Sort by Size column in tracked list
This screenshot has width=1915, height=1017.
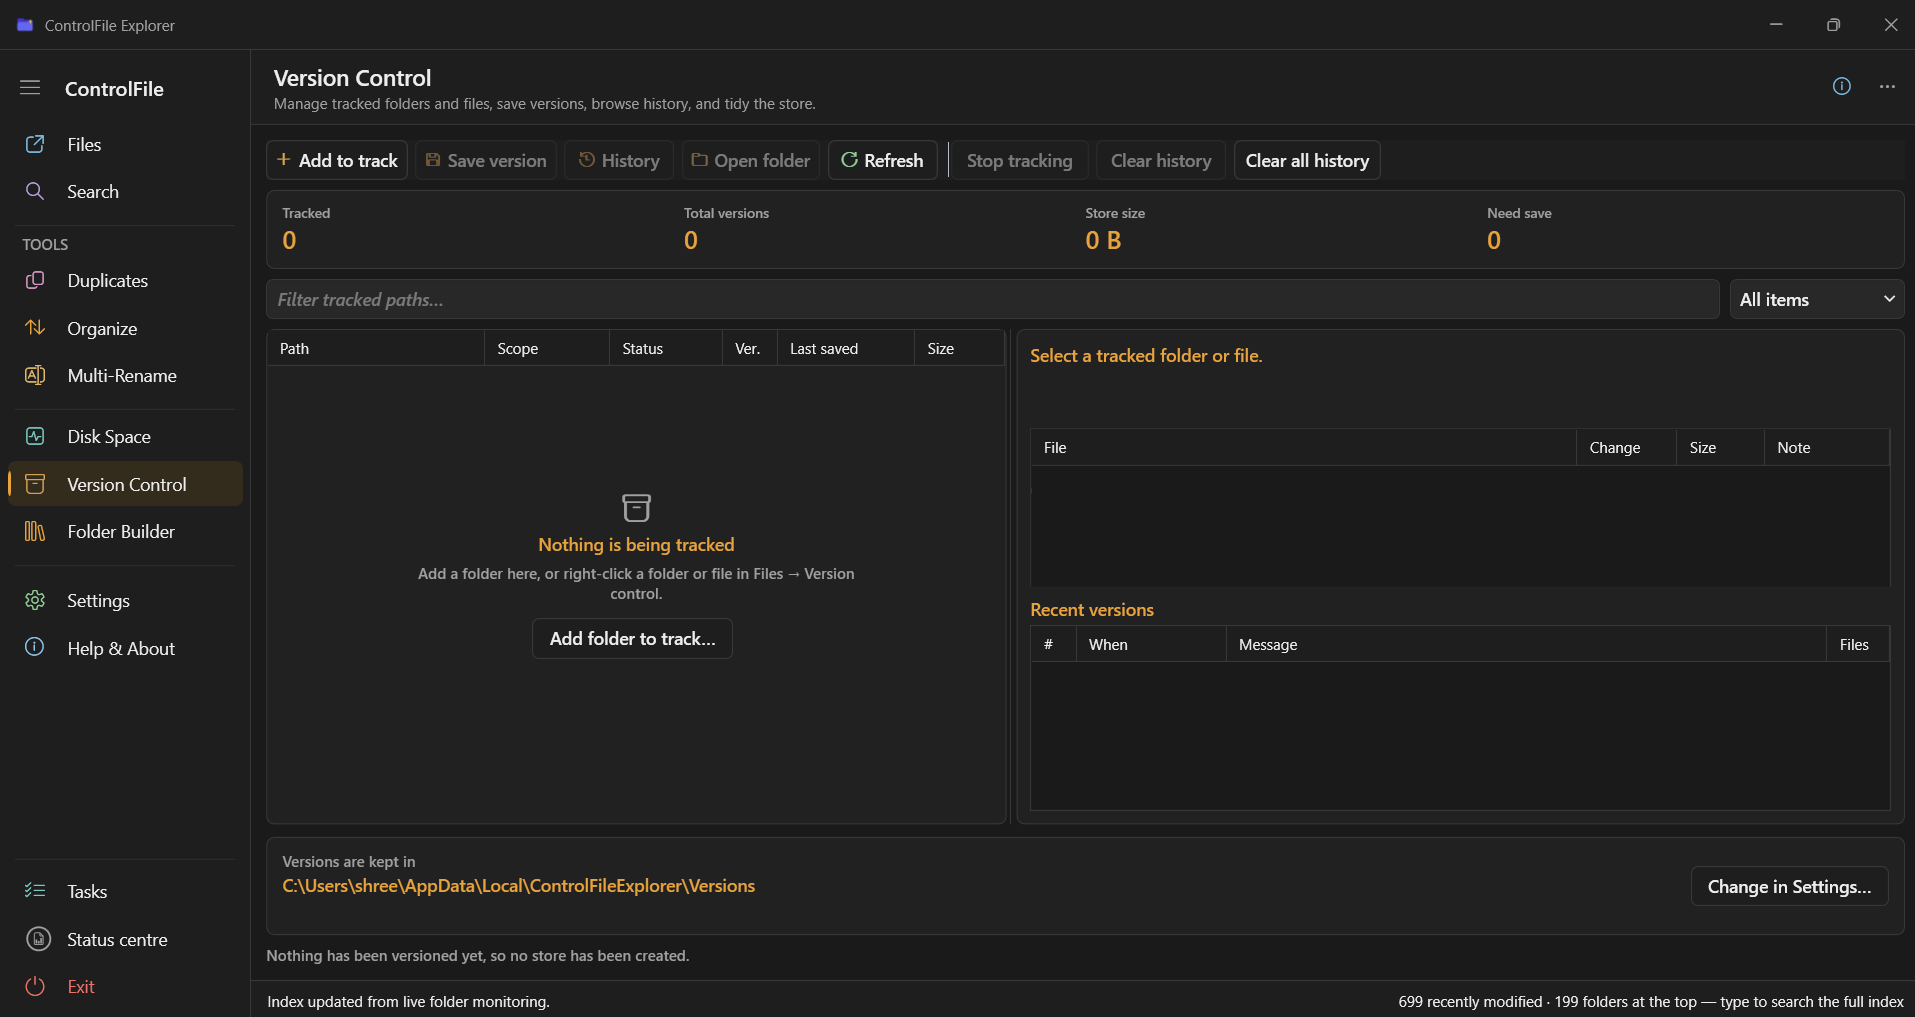tap(959, 348)
